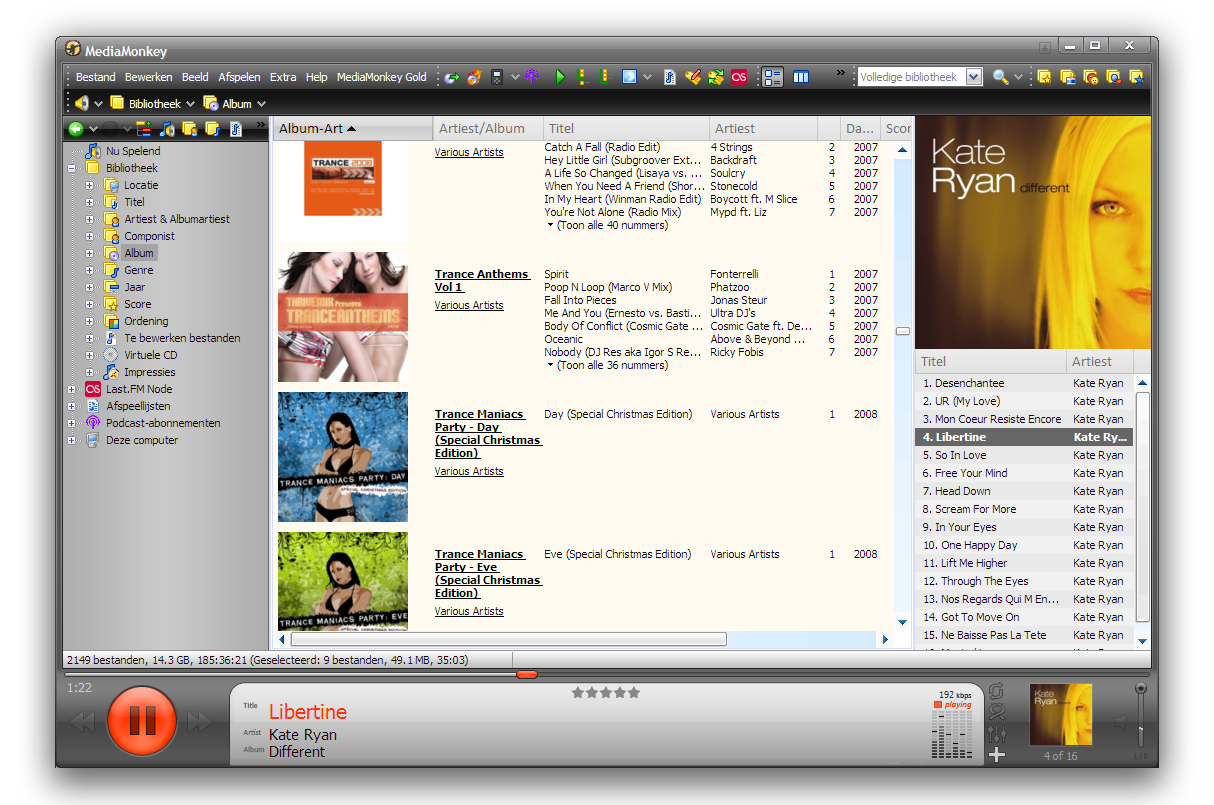The height and width of the screenshot is (805, 1214).
Task: Open the Volledige bibliotheek search scope dropdown
Action: click(x=974, y=77)
